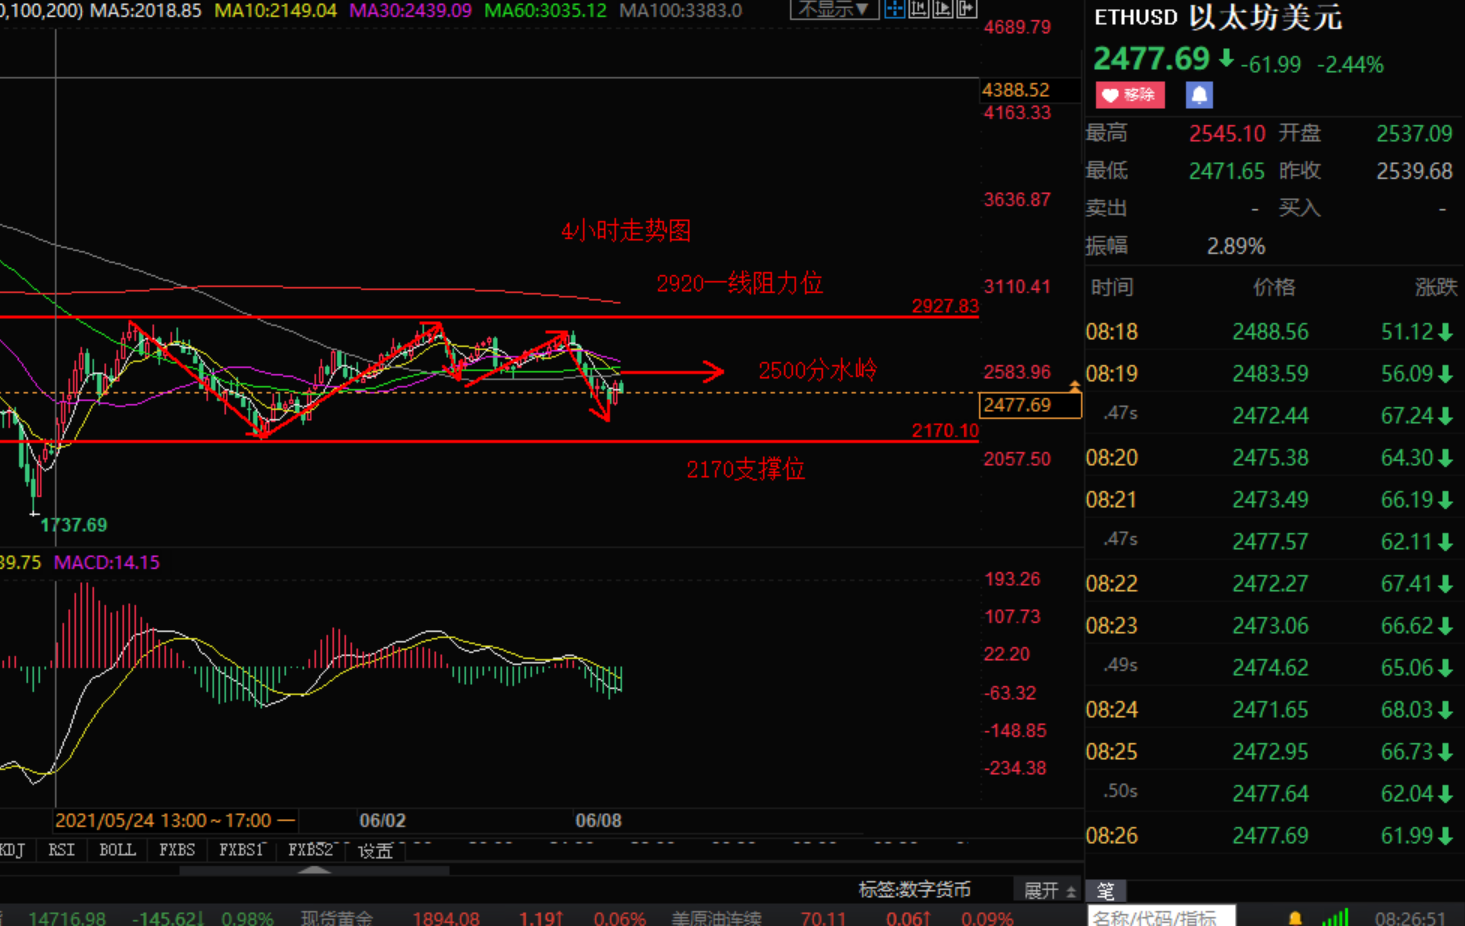
Task: Toggle the blue crosshair cursor tool
Action: tap(894, 9)
